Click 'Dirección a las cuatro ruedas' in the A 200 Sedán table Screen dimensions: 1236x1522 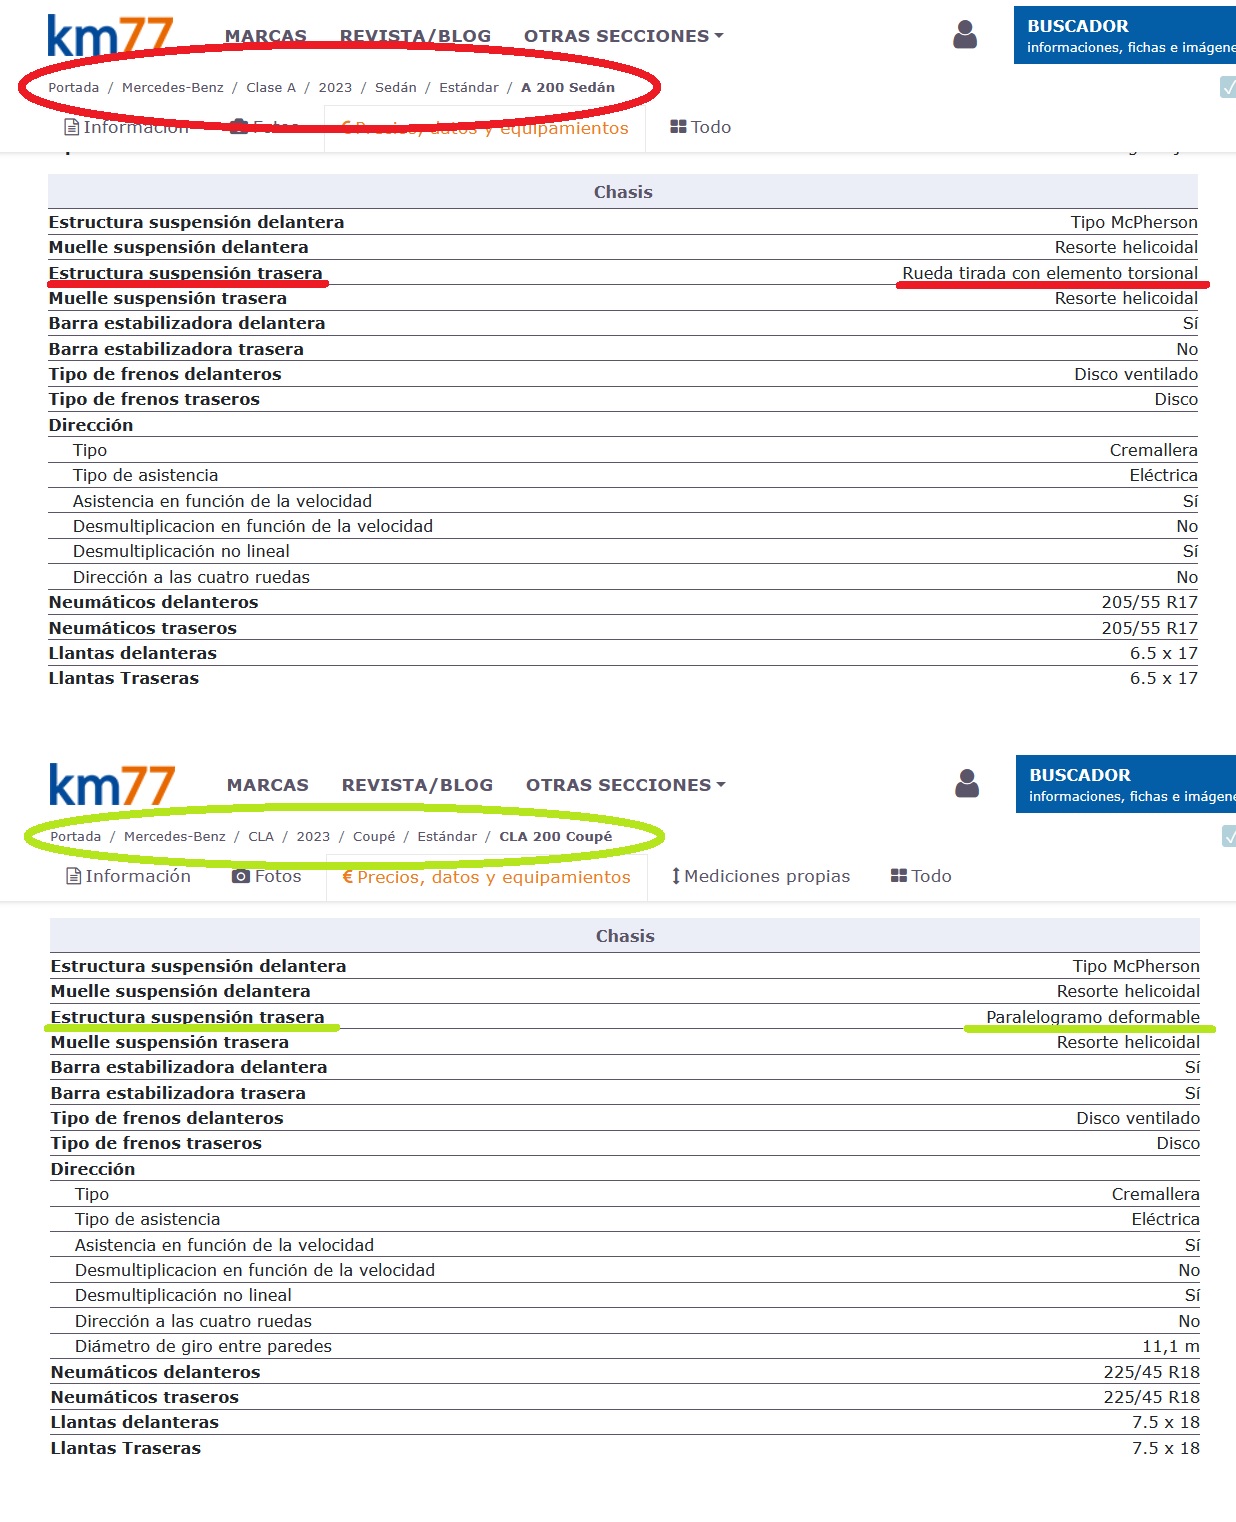[191, 577]
